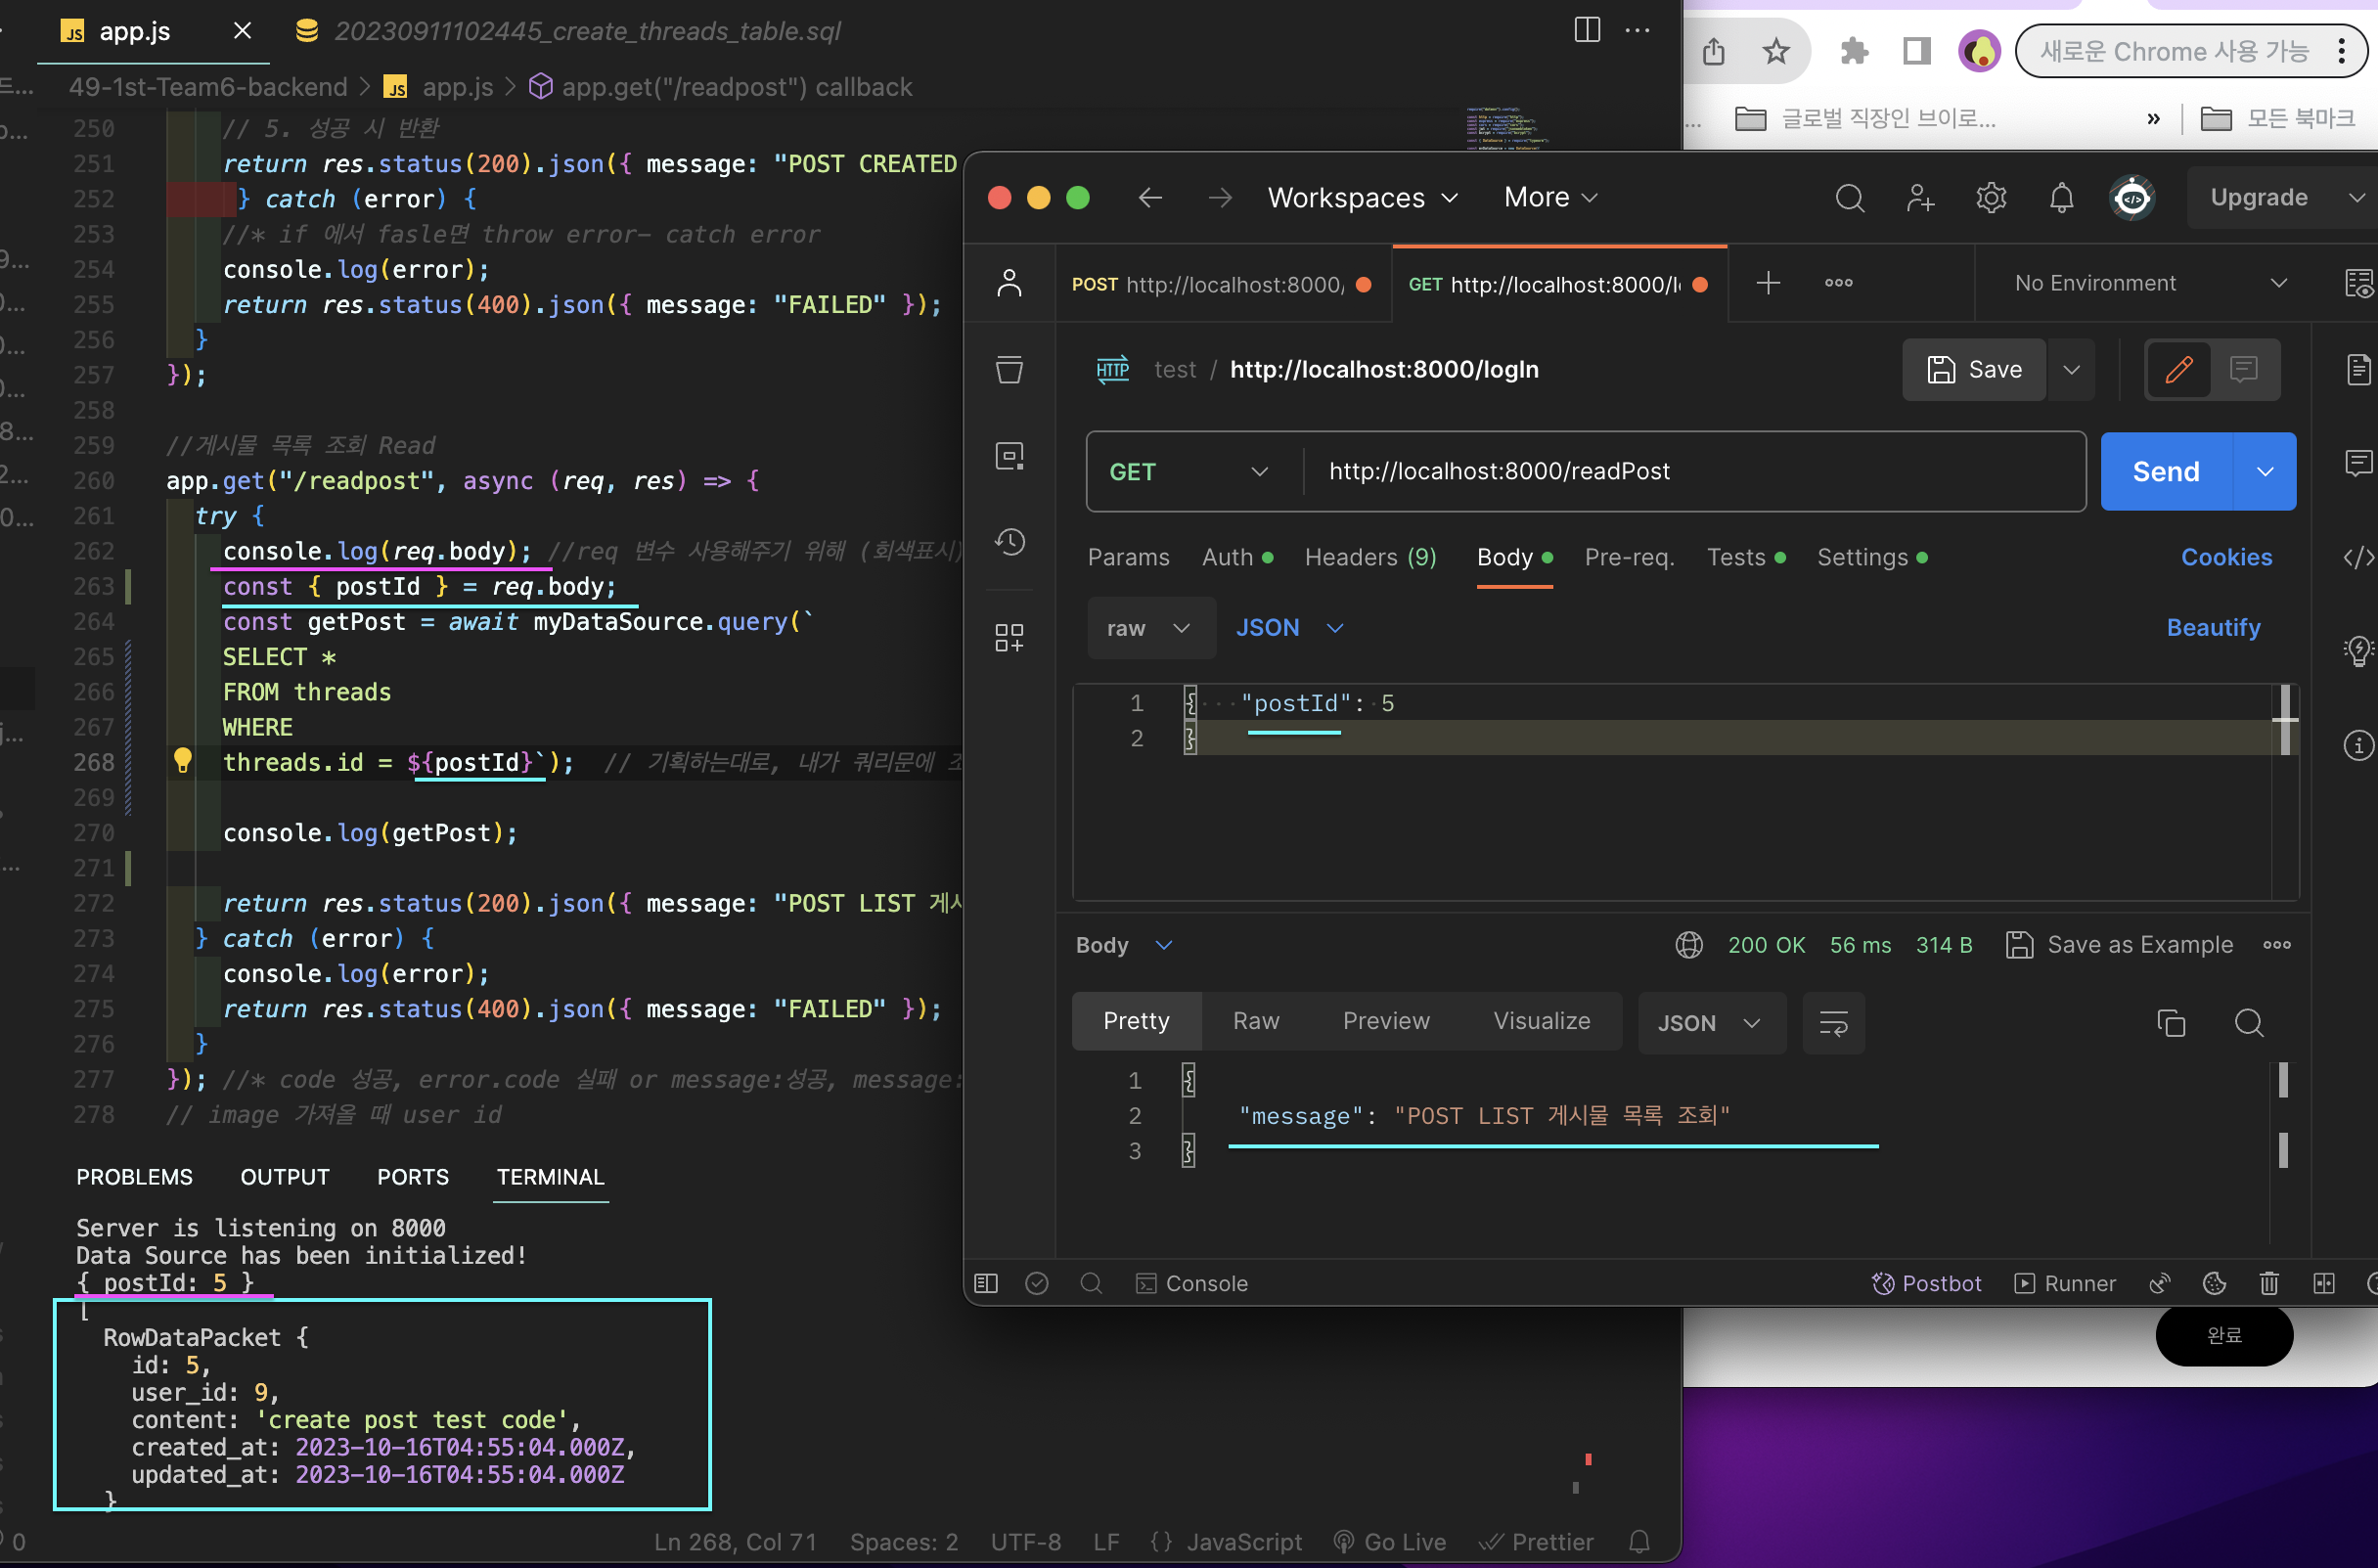Open Postman settings gear icon
2378x1568 pixels.
coord(1990,198)
